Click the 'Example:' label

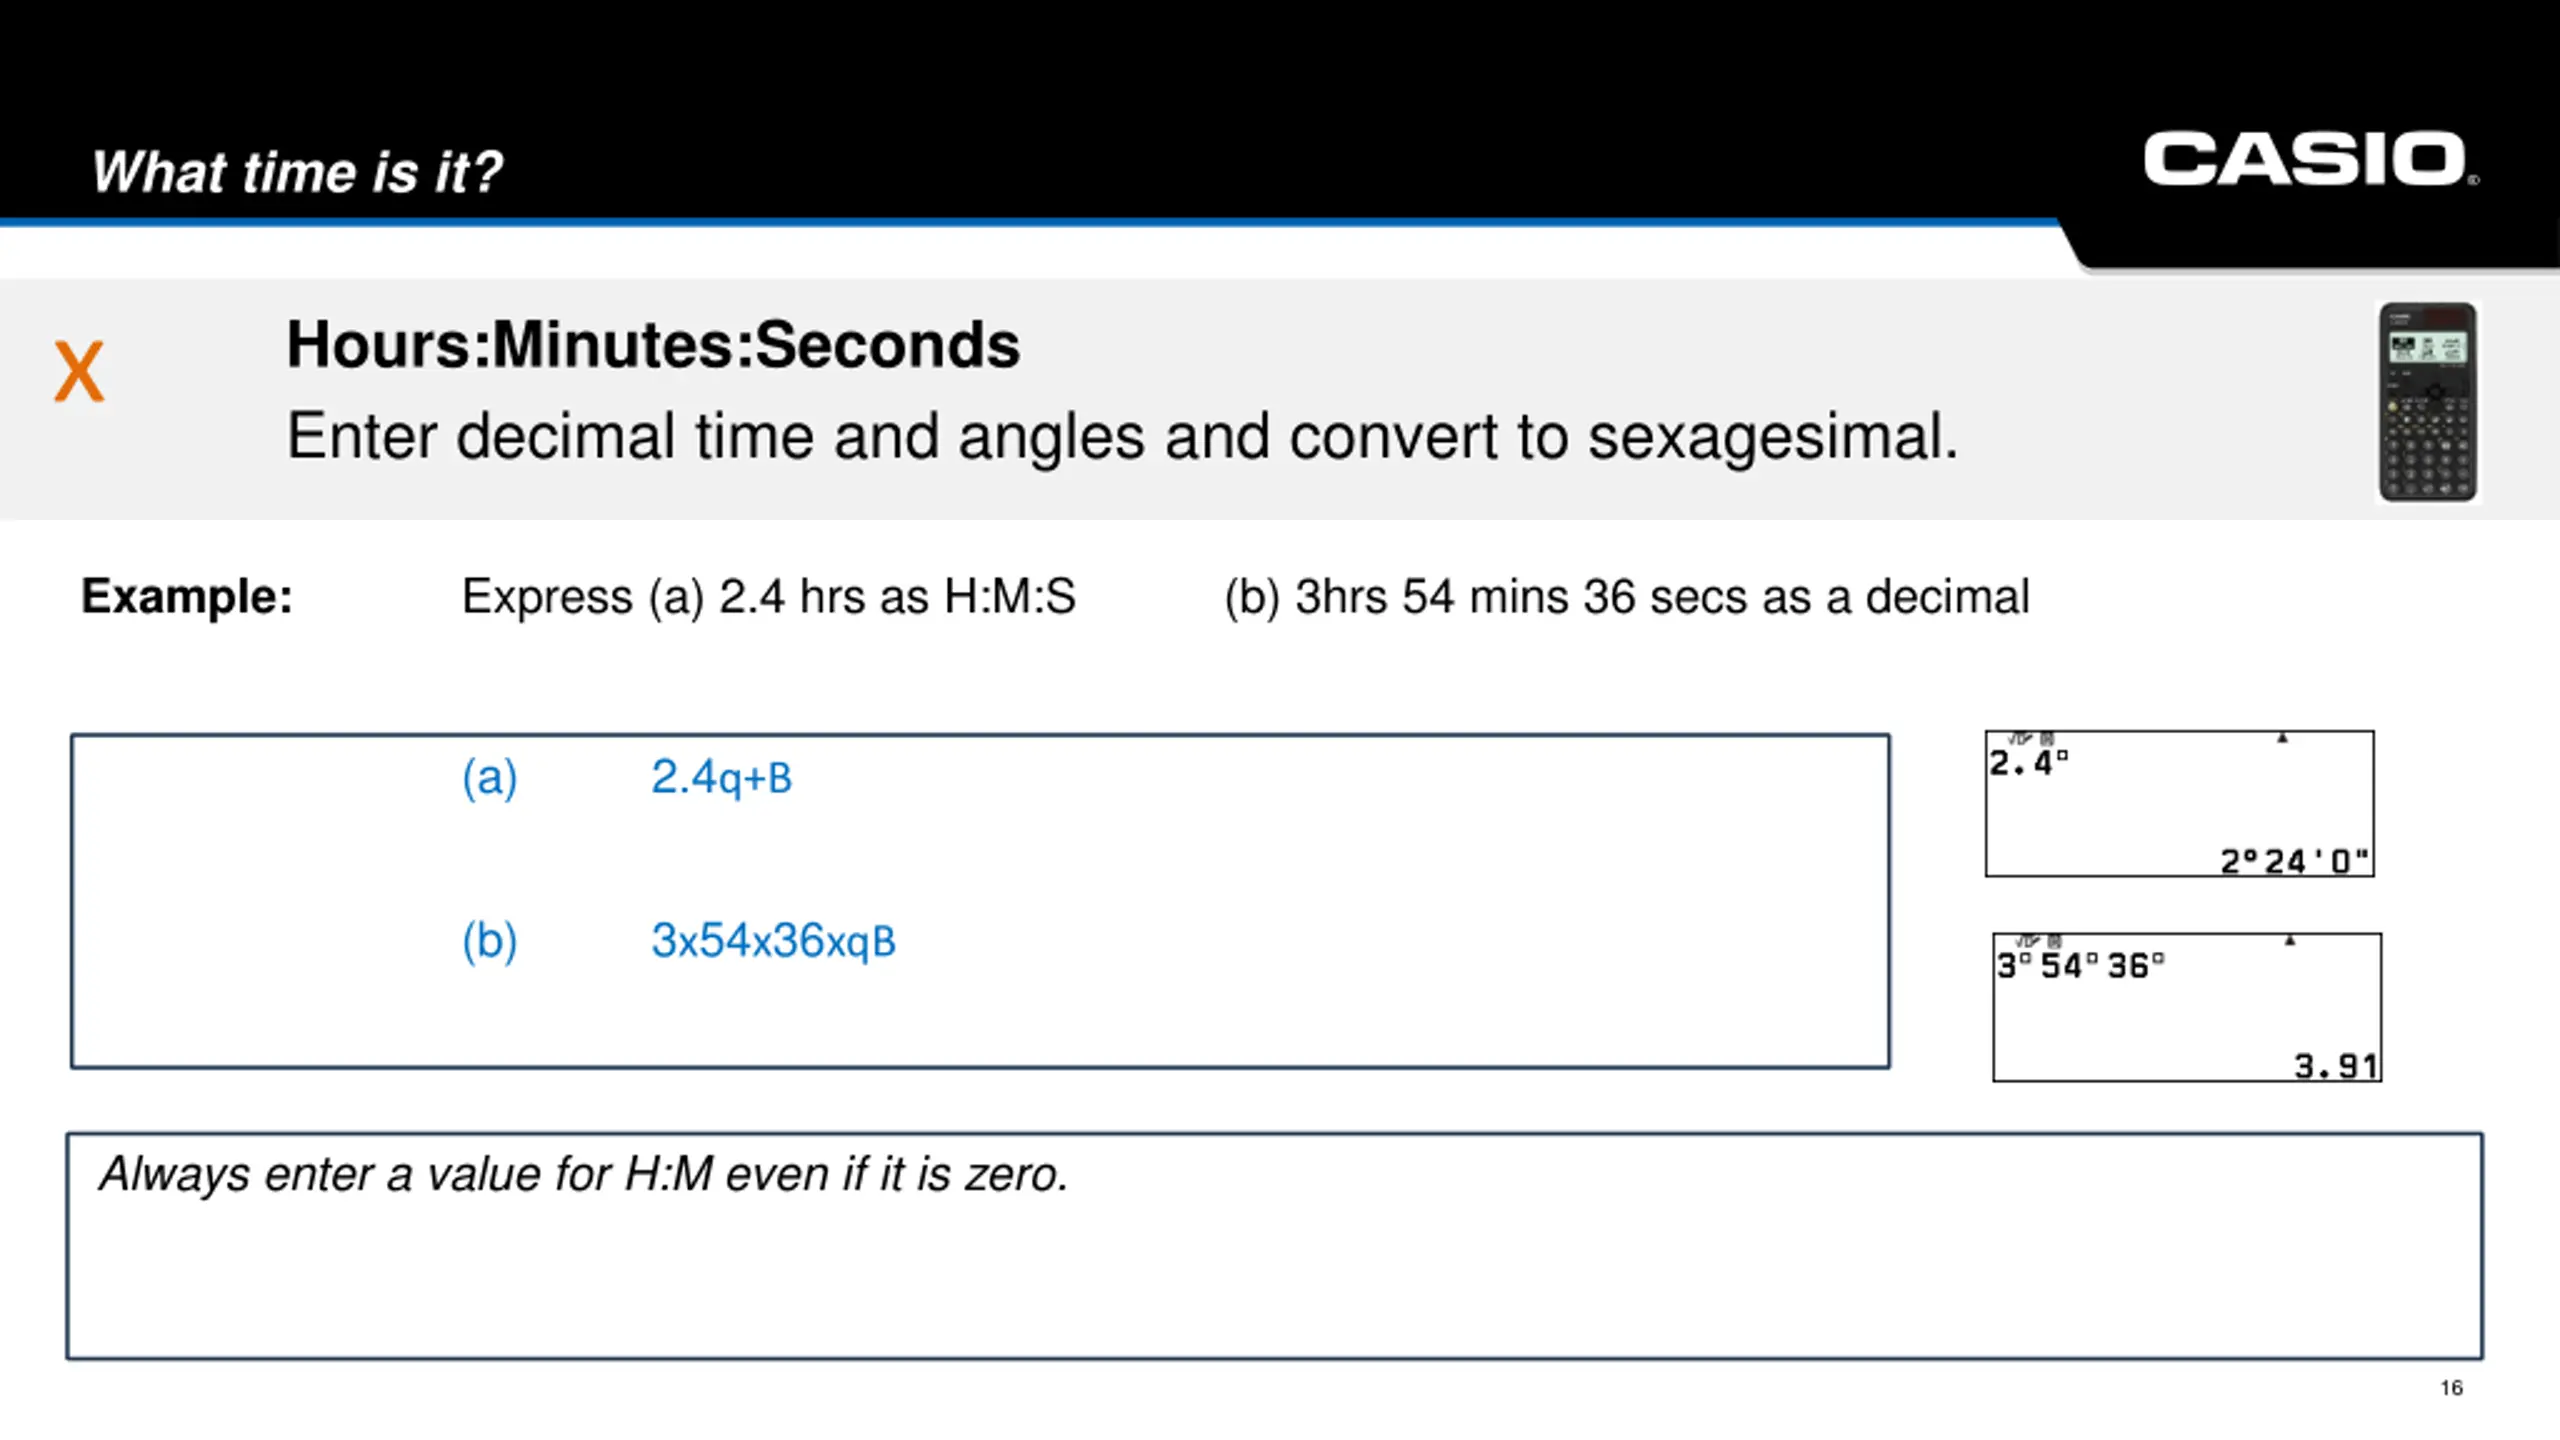point(187,596)
